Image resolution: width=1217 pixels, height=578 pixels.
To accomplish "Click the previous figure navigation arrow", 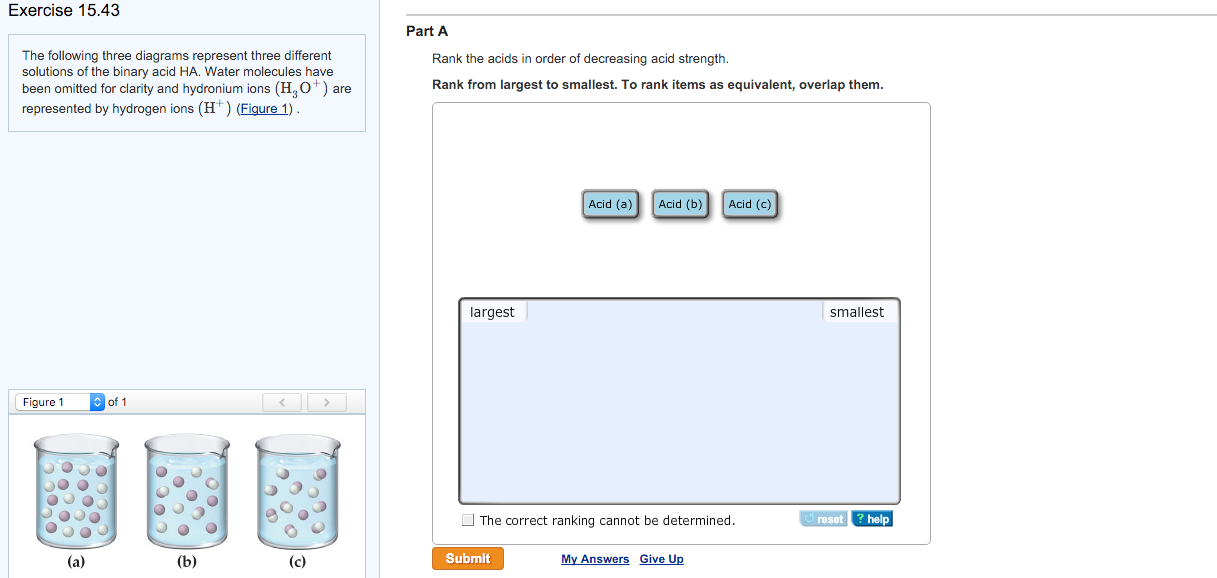I will (x=281, y=401).
